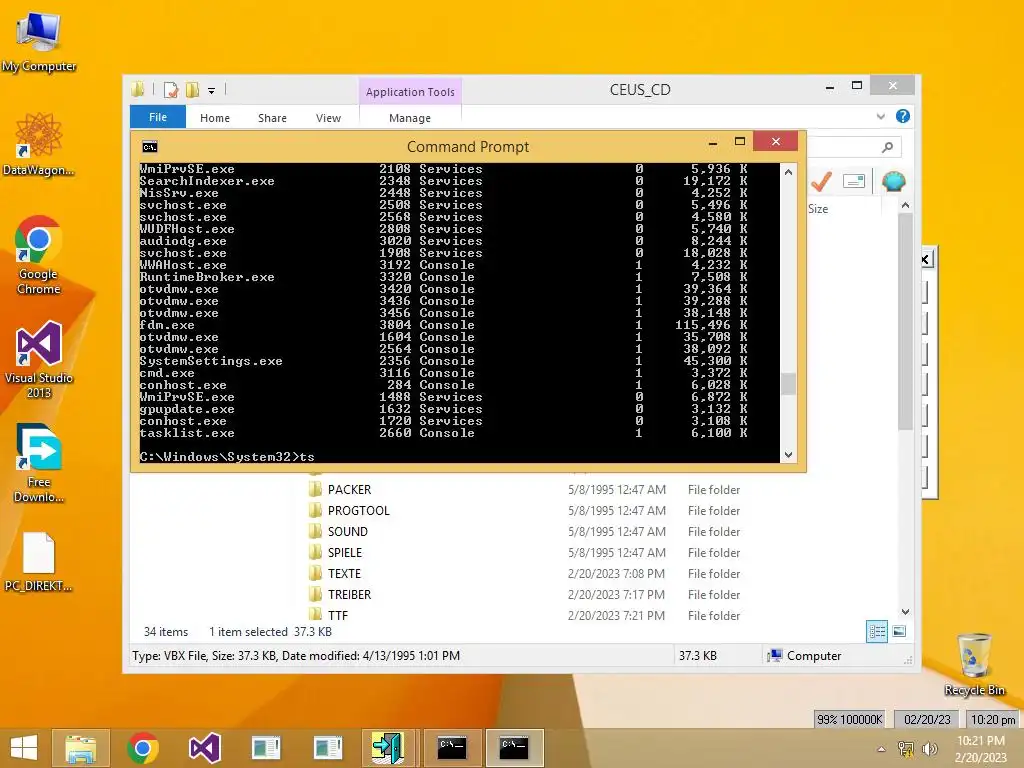Viewport: 1024px width, 768px height.
Task: Open Customize Quick Access Toolbar dropdown
Action: (212, 91)
